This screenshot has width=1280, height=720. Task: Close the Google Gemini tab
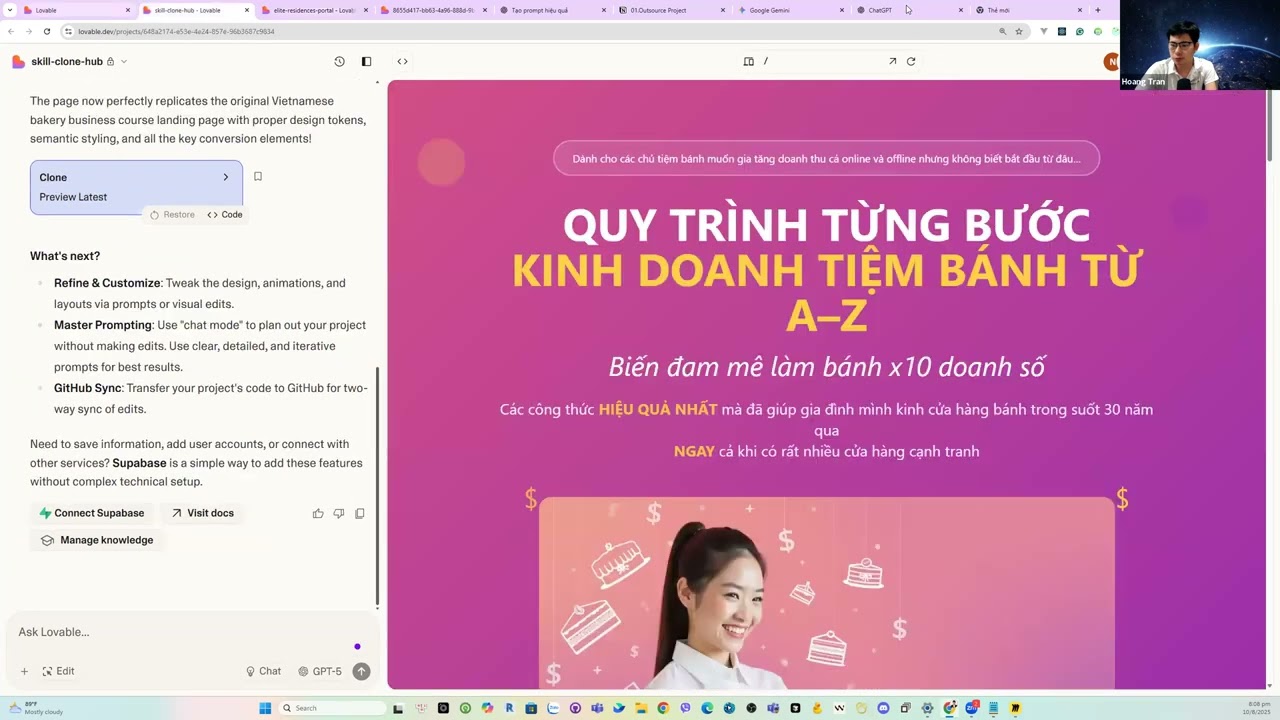842,10
